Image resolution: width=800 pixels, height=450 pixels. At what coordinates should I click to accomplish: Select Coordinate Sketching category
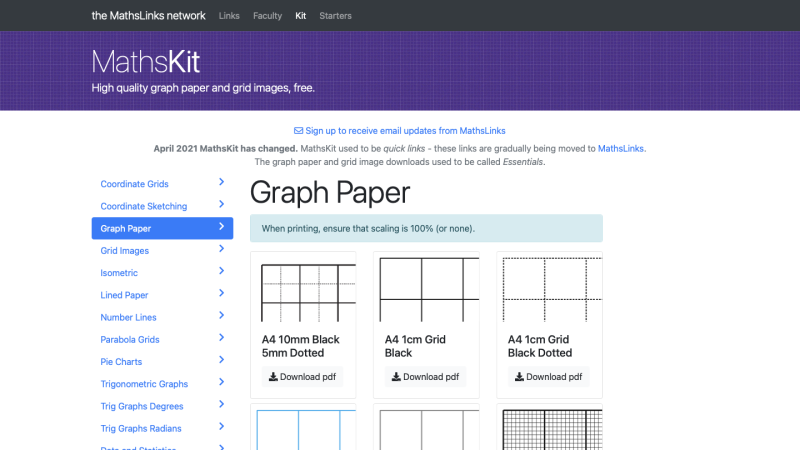tap(162, 206)
